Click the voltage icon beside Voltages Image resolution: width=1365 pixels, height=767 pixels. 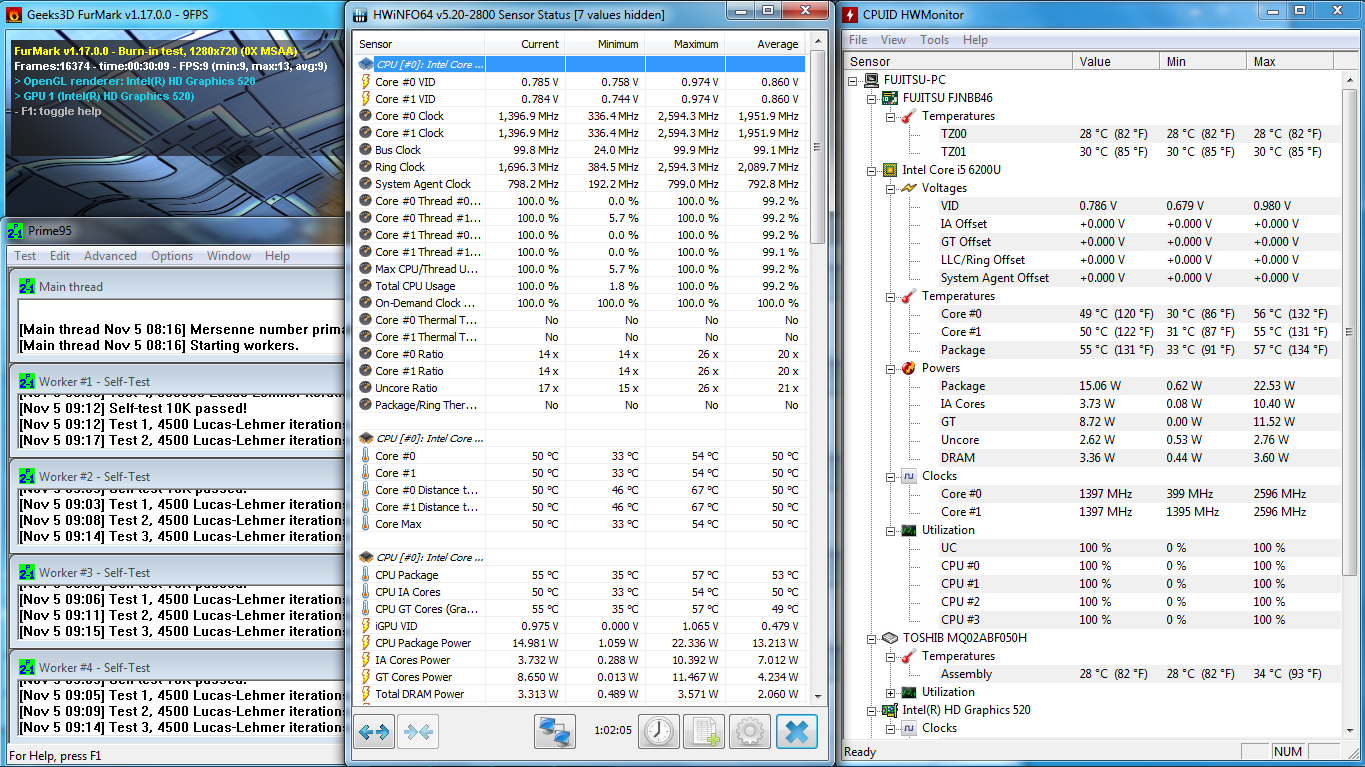click(x=908, y=188)
